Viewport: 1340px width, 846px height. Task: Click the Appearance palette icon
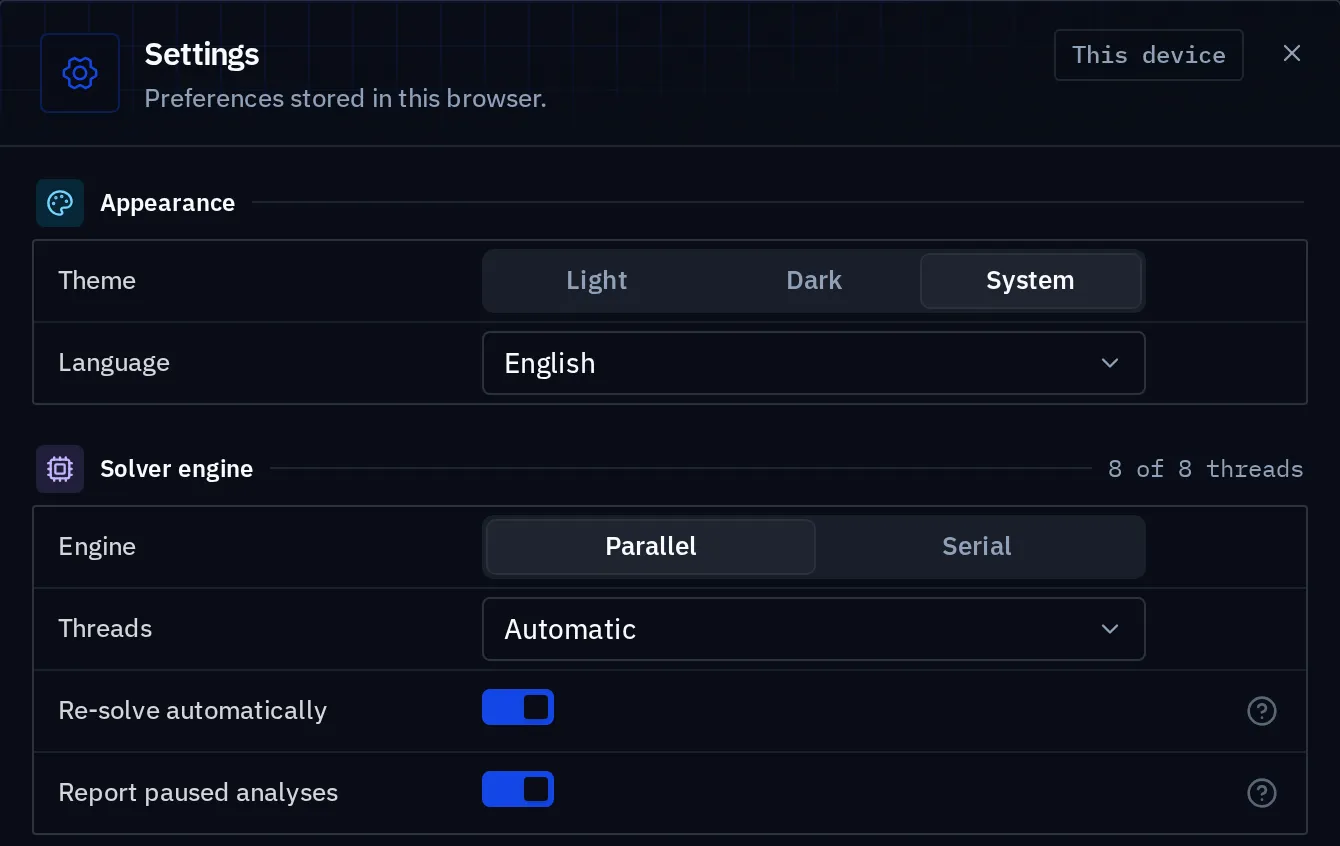tap(60, 203)
